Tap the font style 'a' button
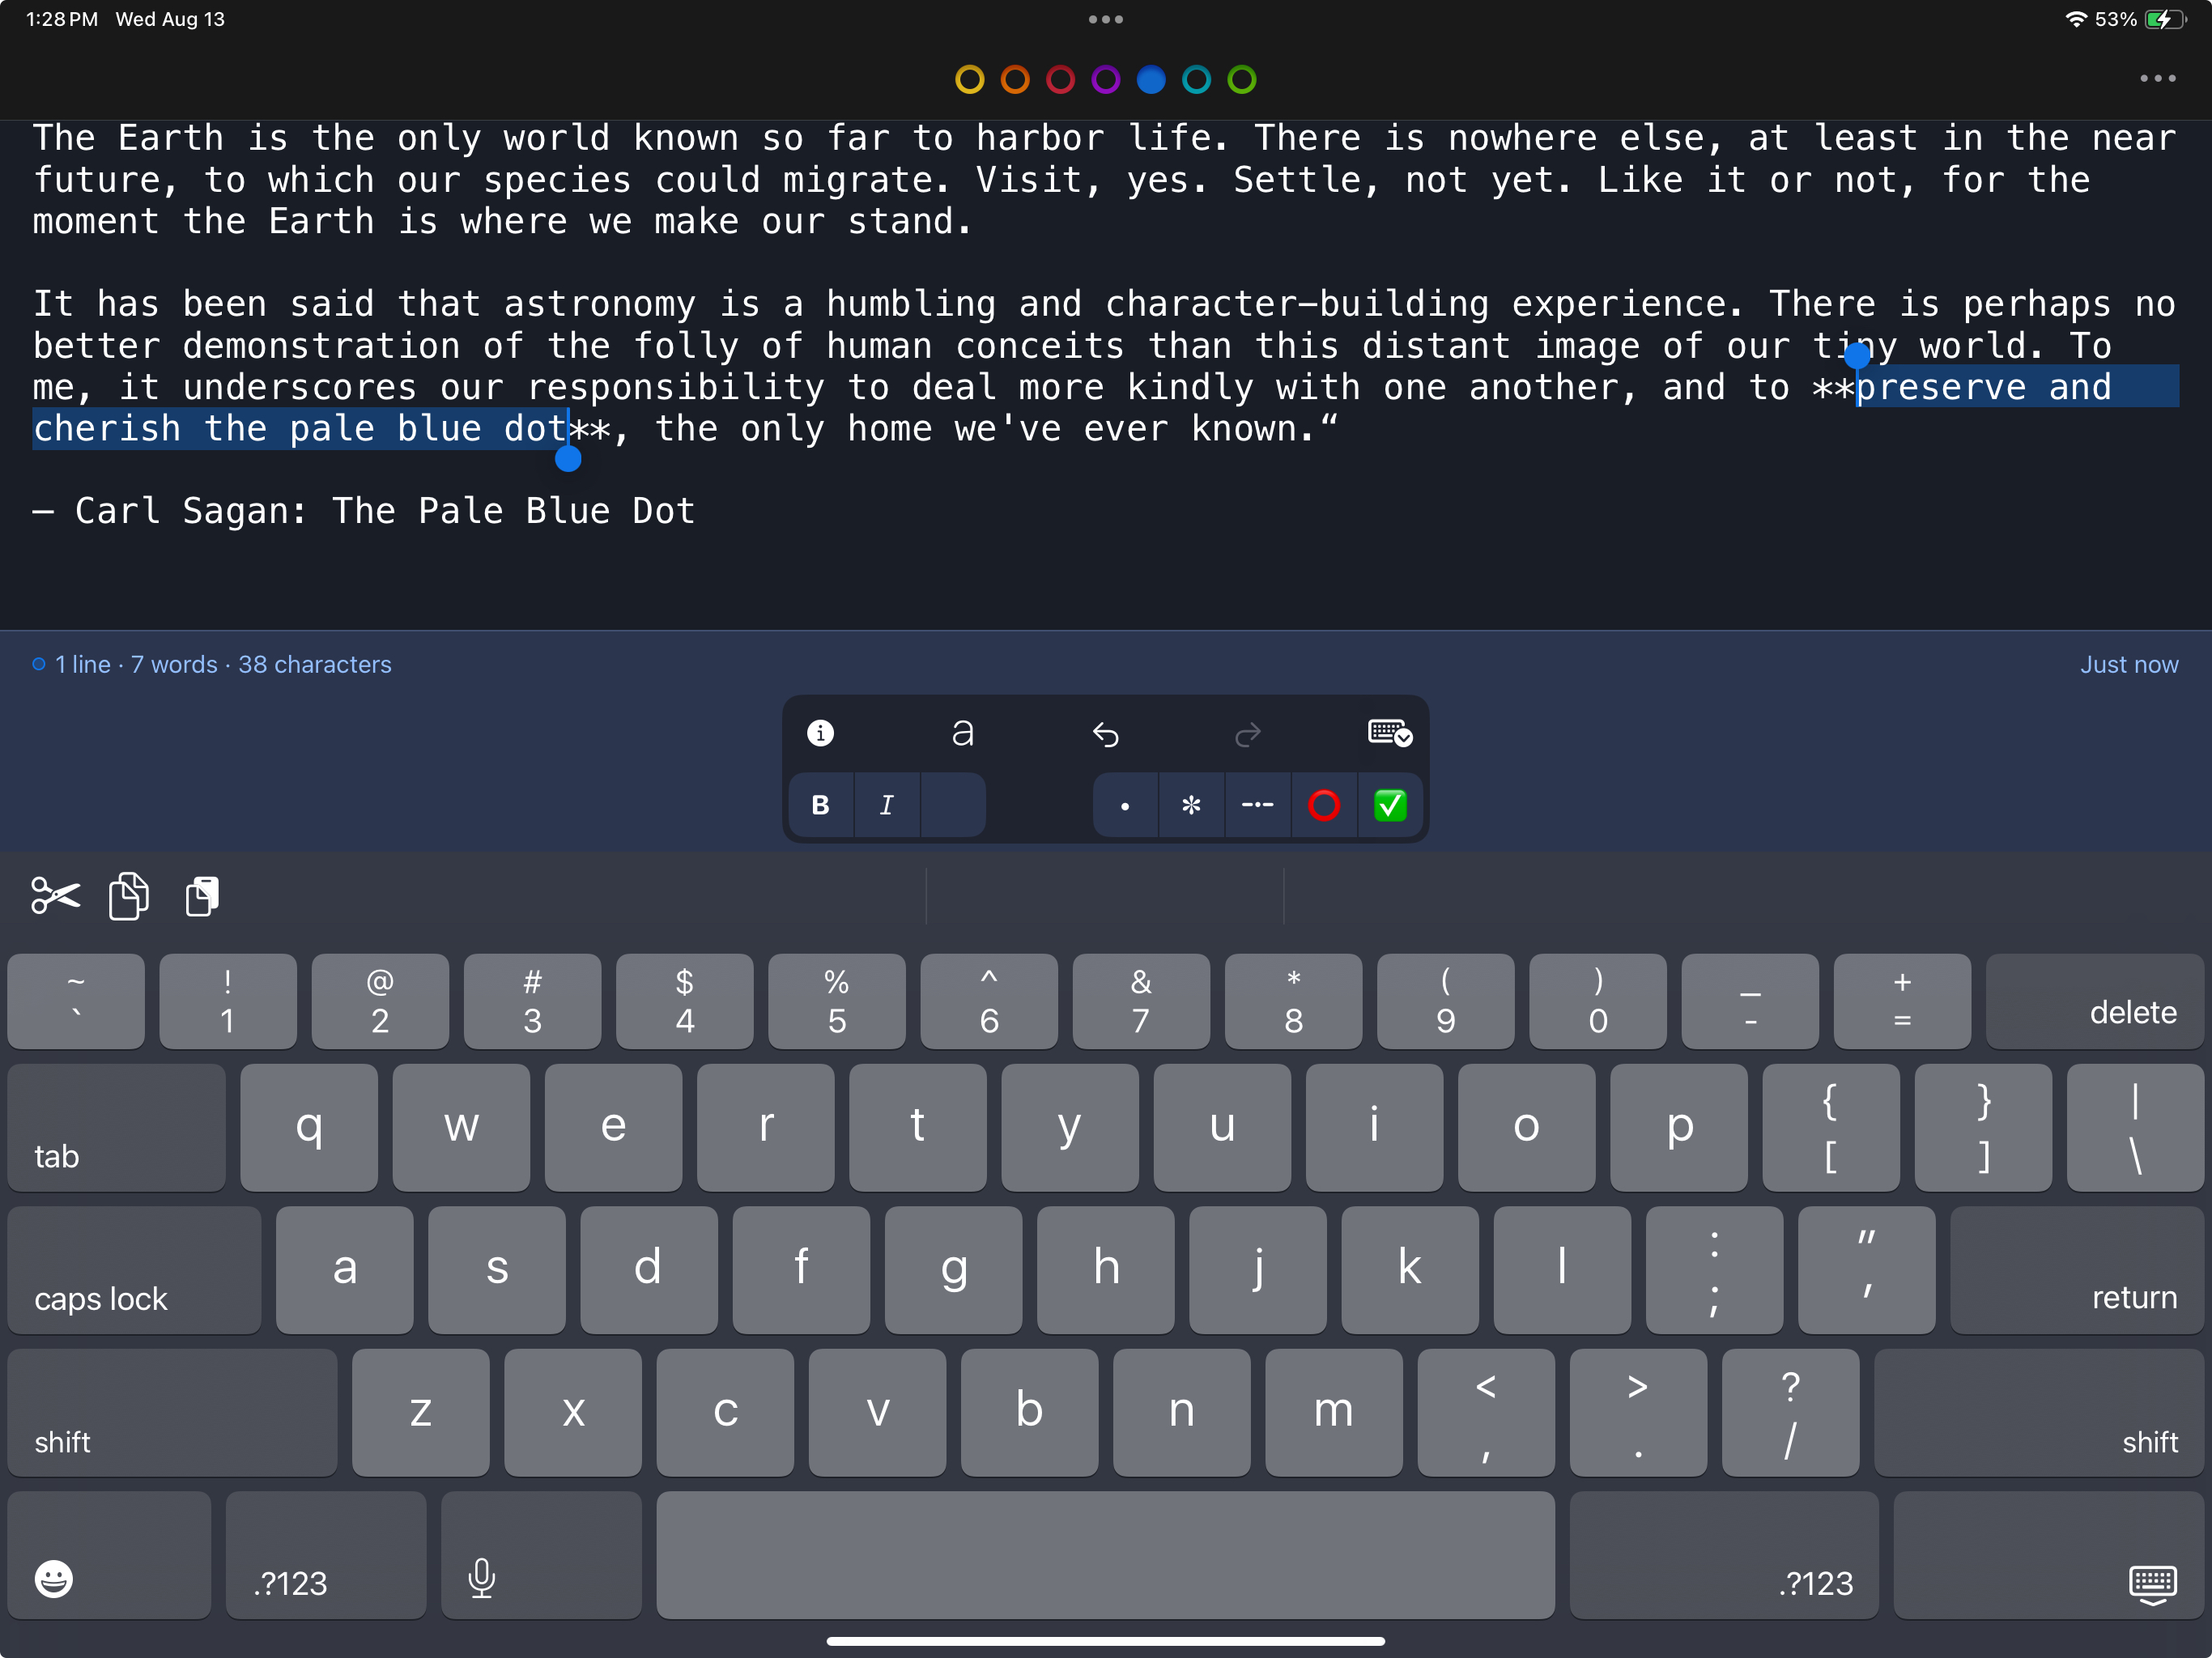 962,733
